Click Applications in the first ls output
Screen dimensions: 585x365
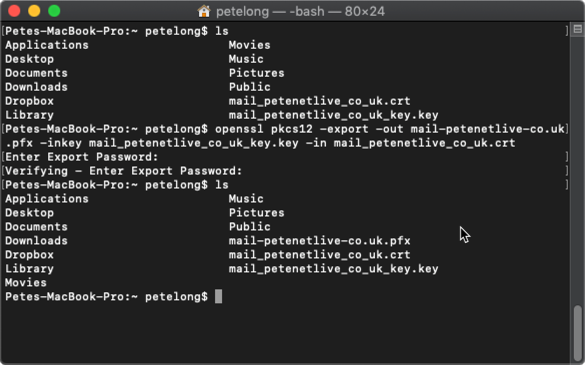tap(47, 45)
